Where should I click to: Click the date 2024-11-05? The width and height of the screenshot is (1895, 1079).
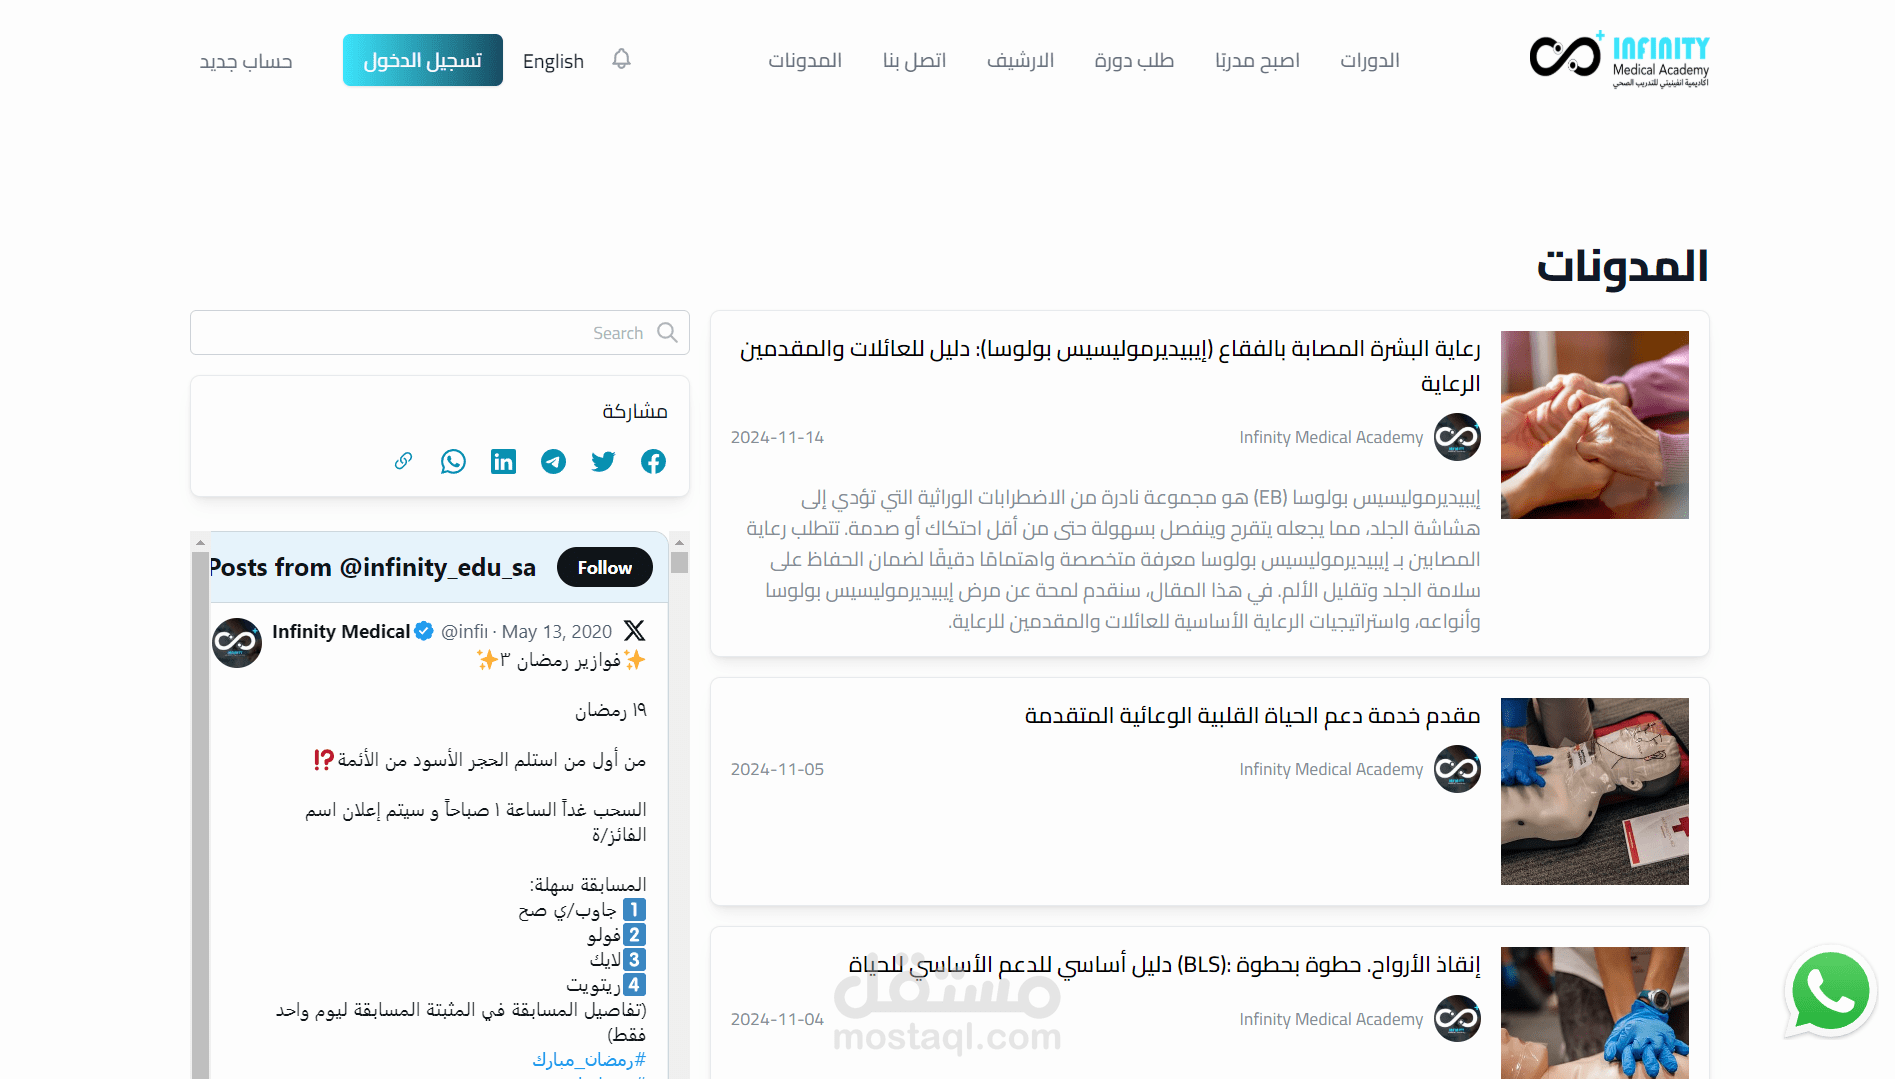(x=777, y=769)
